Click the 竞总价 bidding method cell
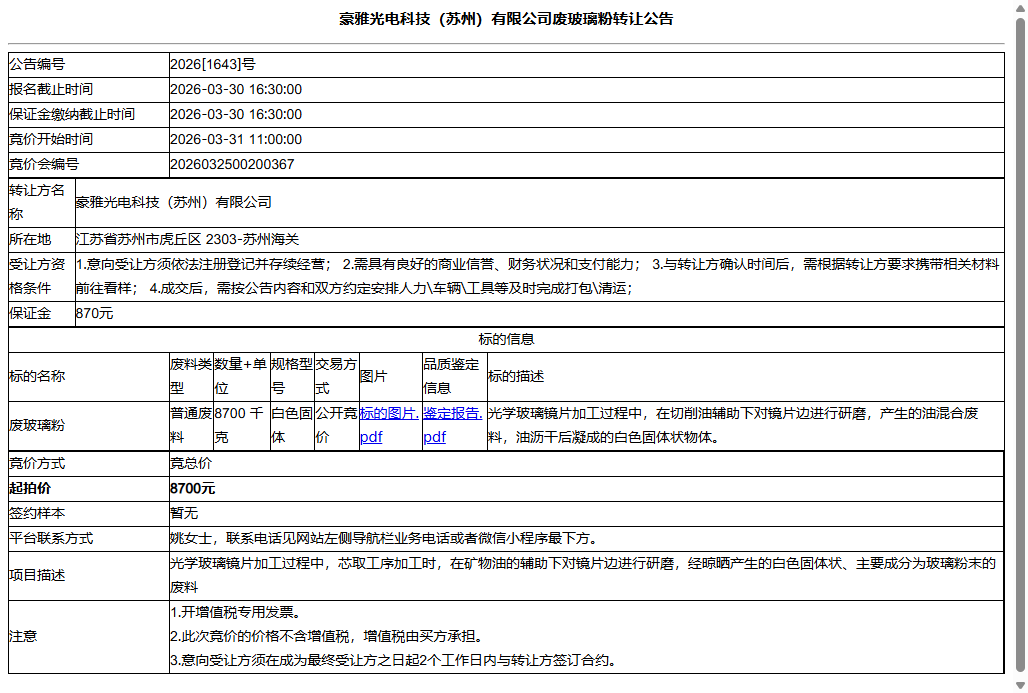Screen dimensions: 1028x693 [x=192, y=462]
